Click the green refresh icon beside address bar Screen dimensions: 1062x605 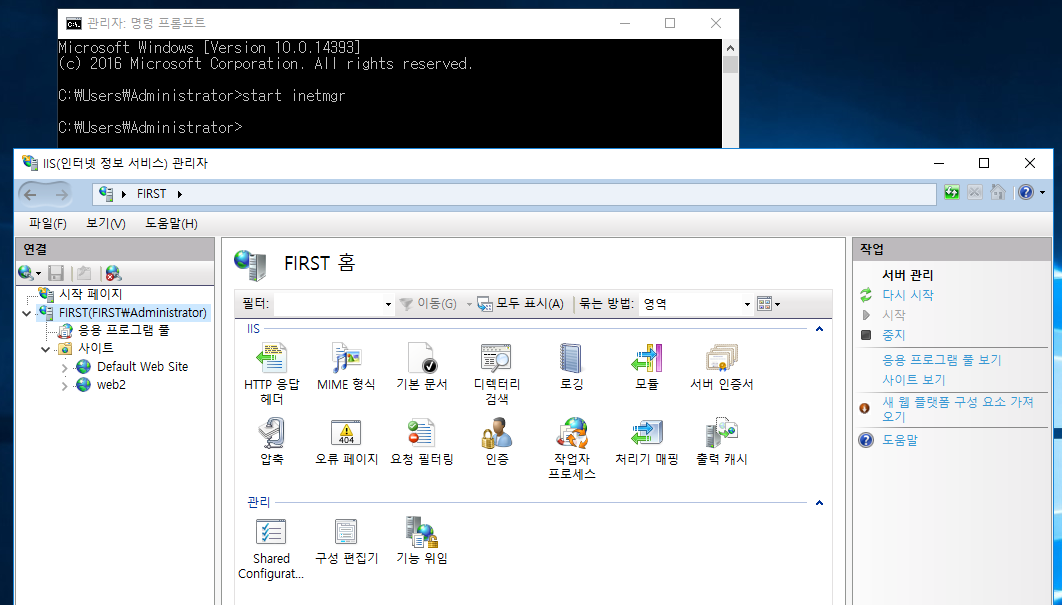coord(952,193)
